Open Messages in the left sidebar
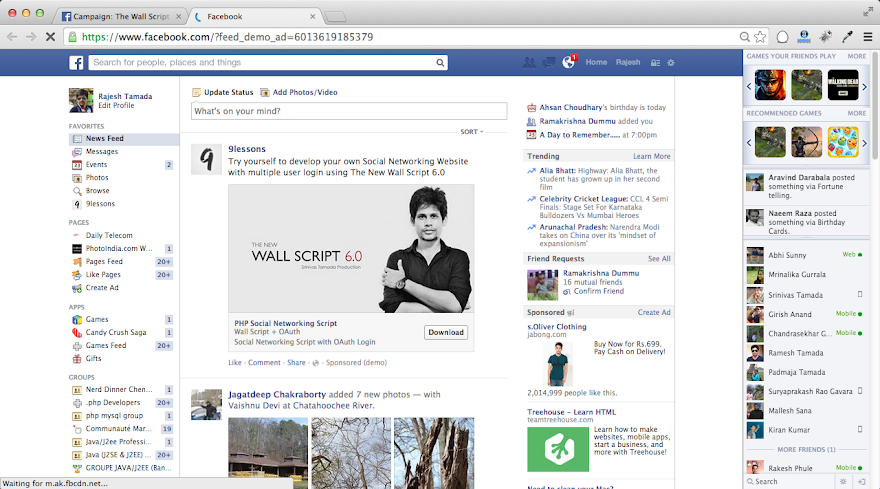Viewport: 880px width, 489px height. click(102, 152)
